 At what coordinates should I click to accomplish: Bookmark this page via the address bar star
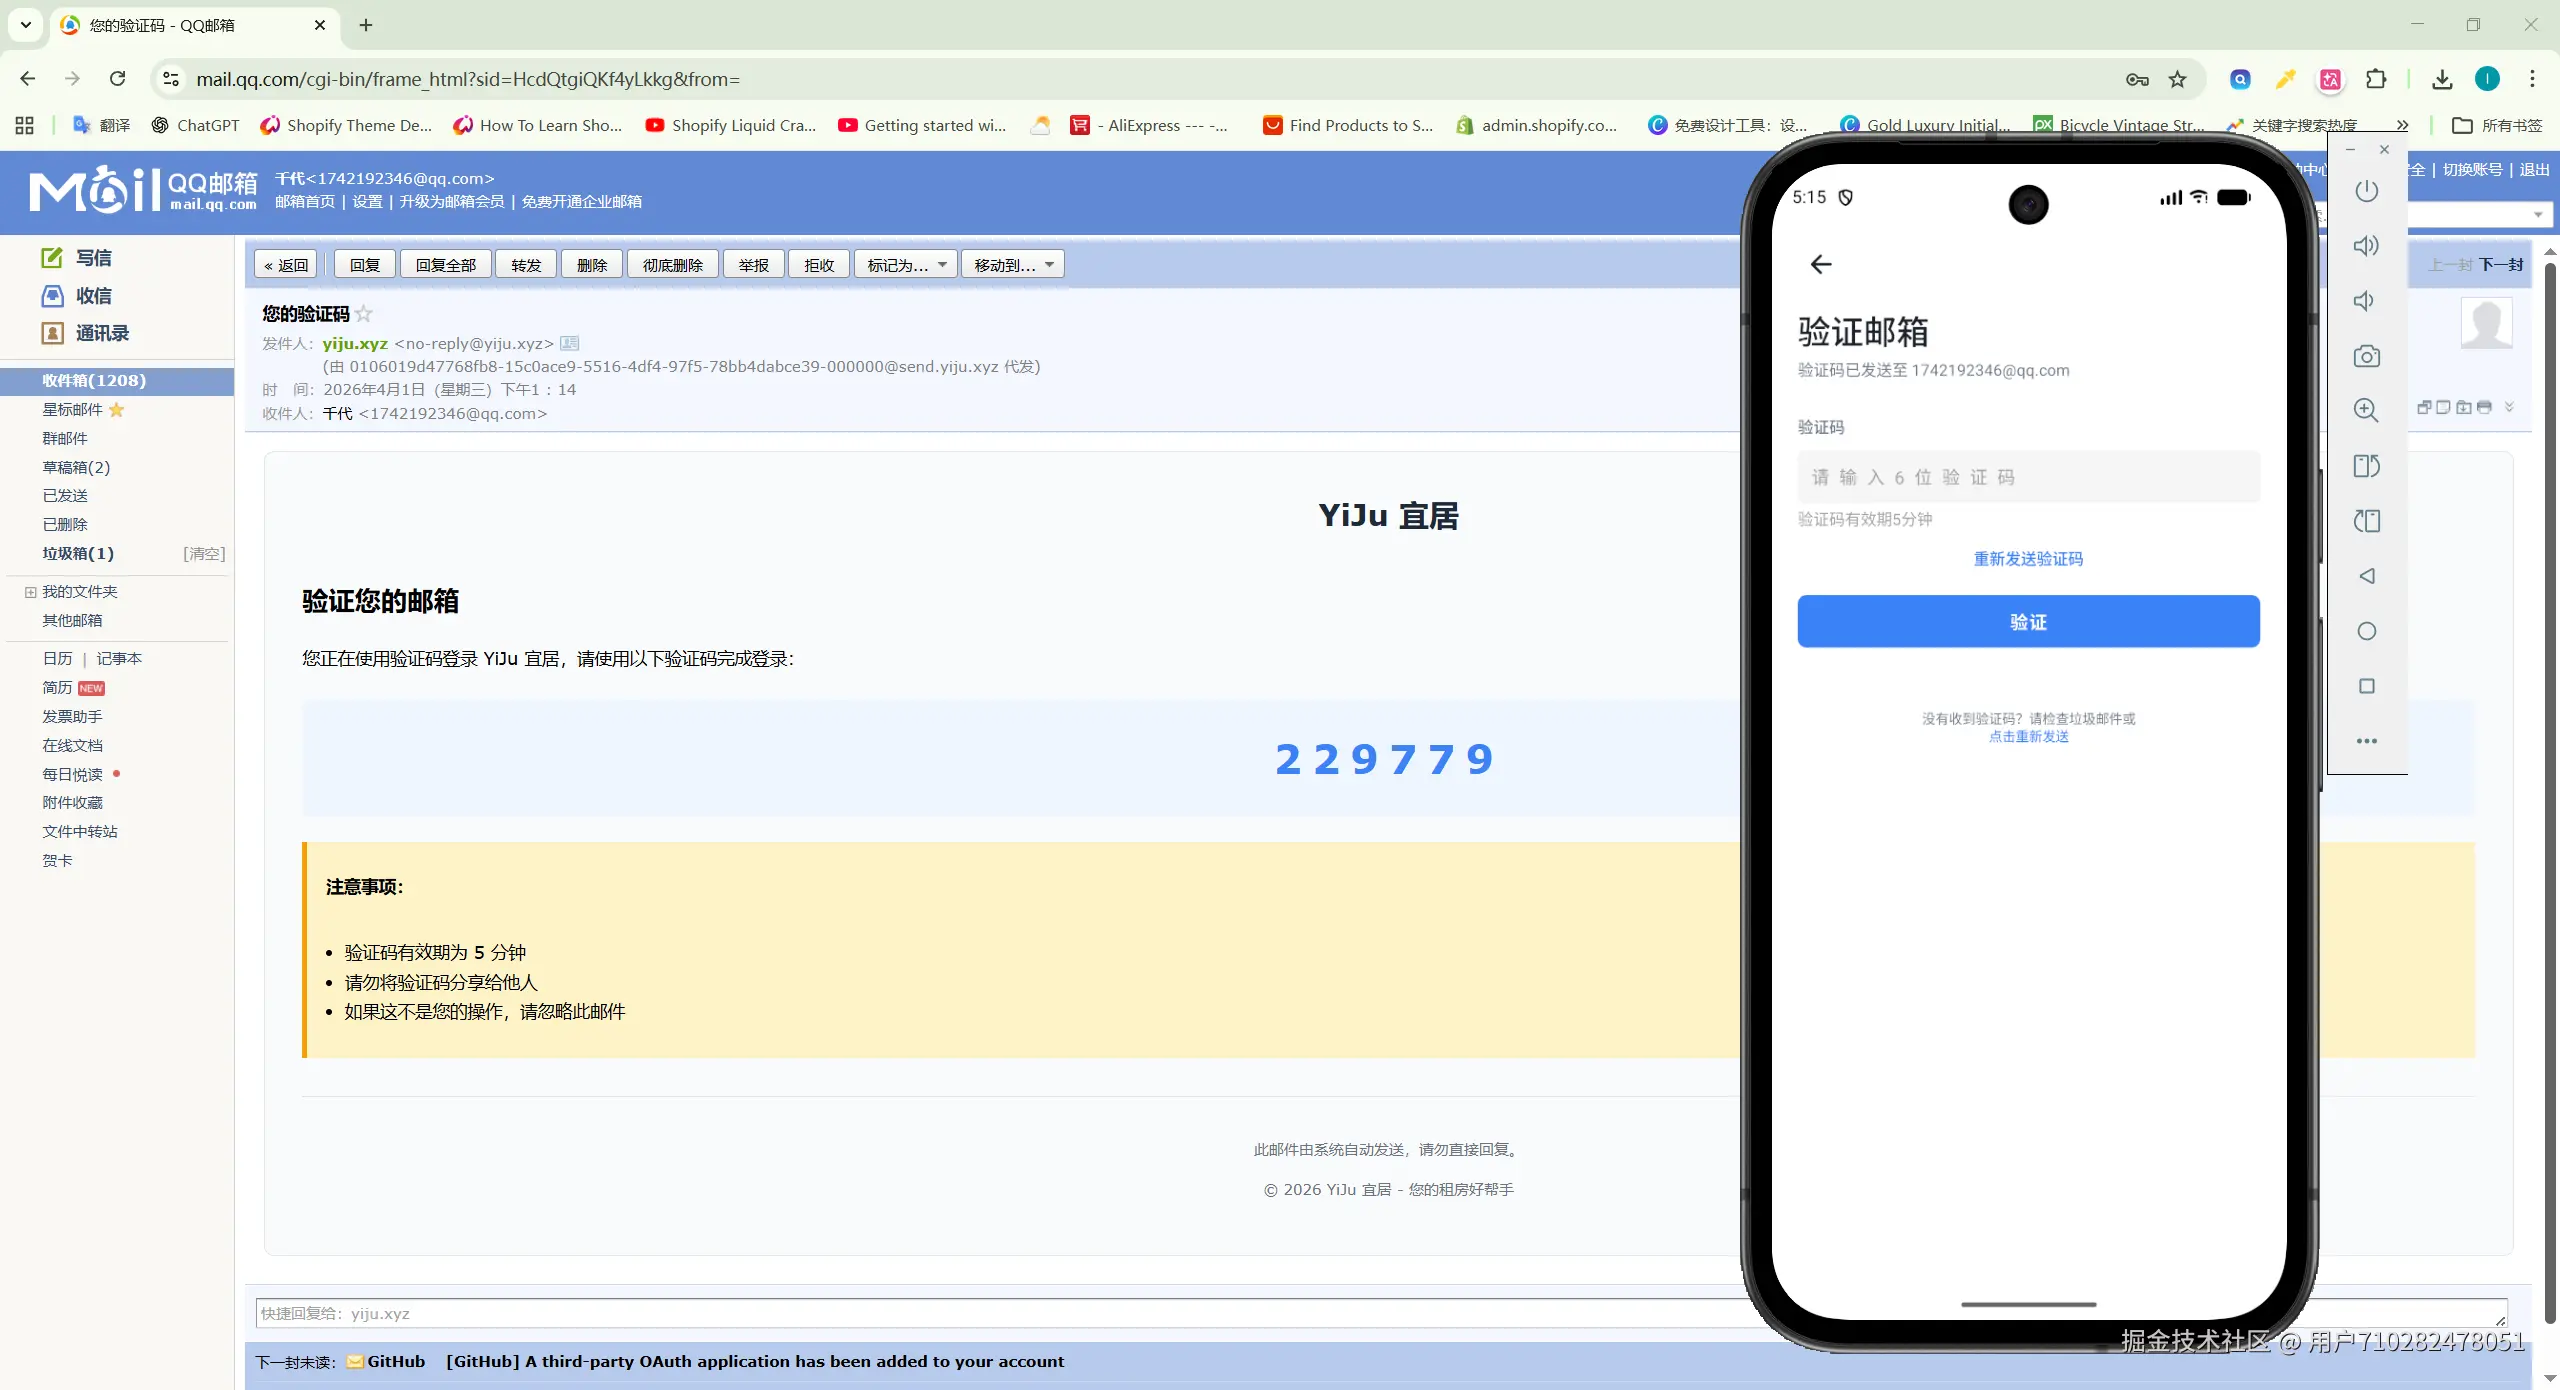(2177, 79)
